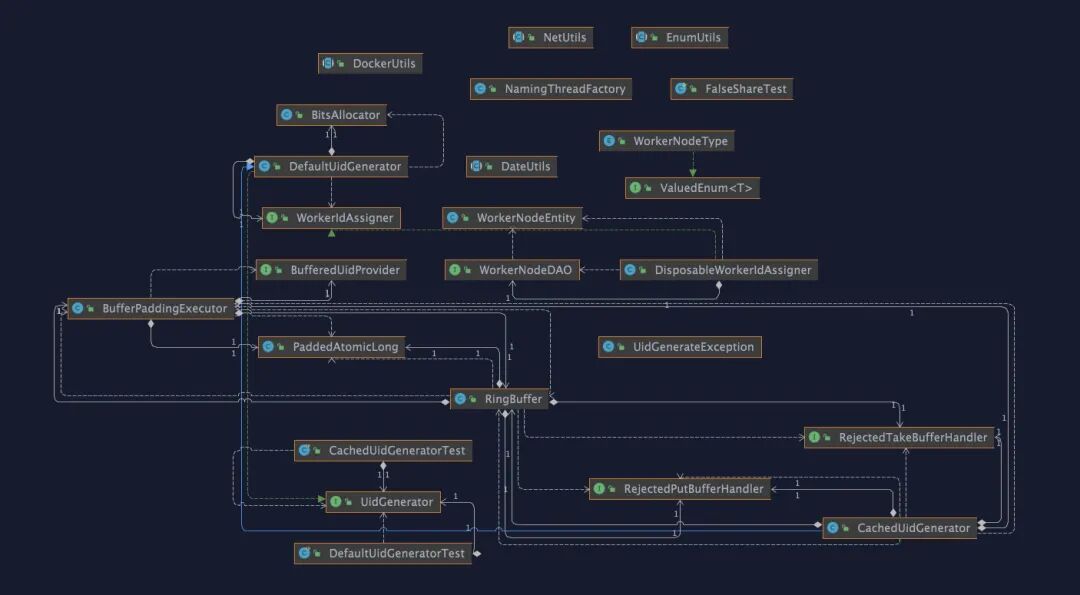Click the DockerUtils class icon
This screenshot has width=1080, height=595.
[x=329, y=64]
